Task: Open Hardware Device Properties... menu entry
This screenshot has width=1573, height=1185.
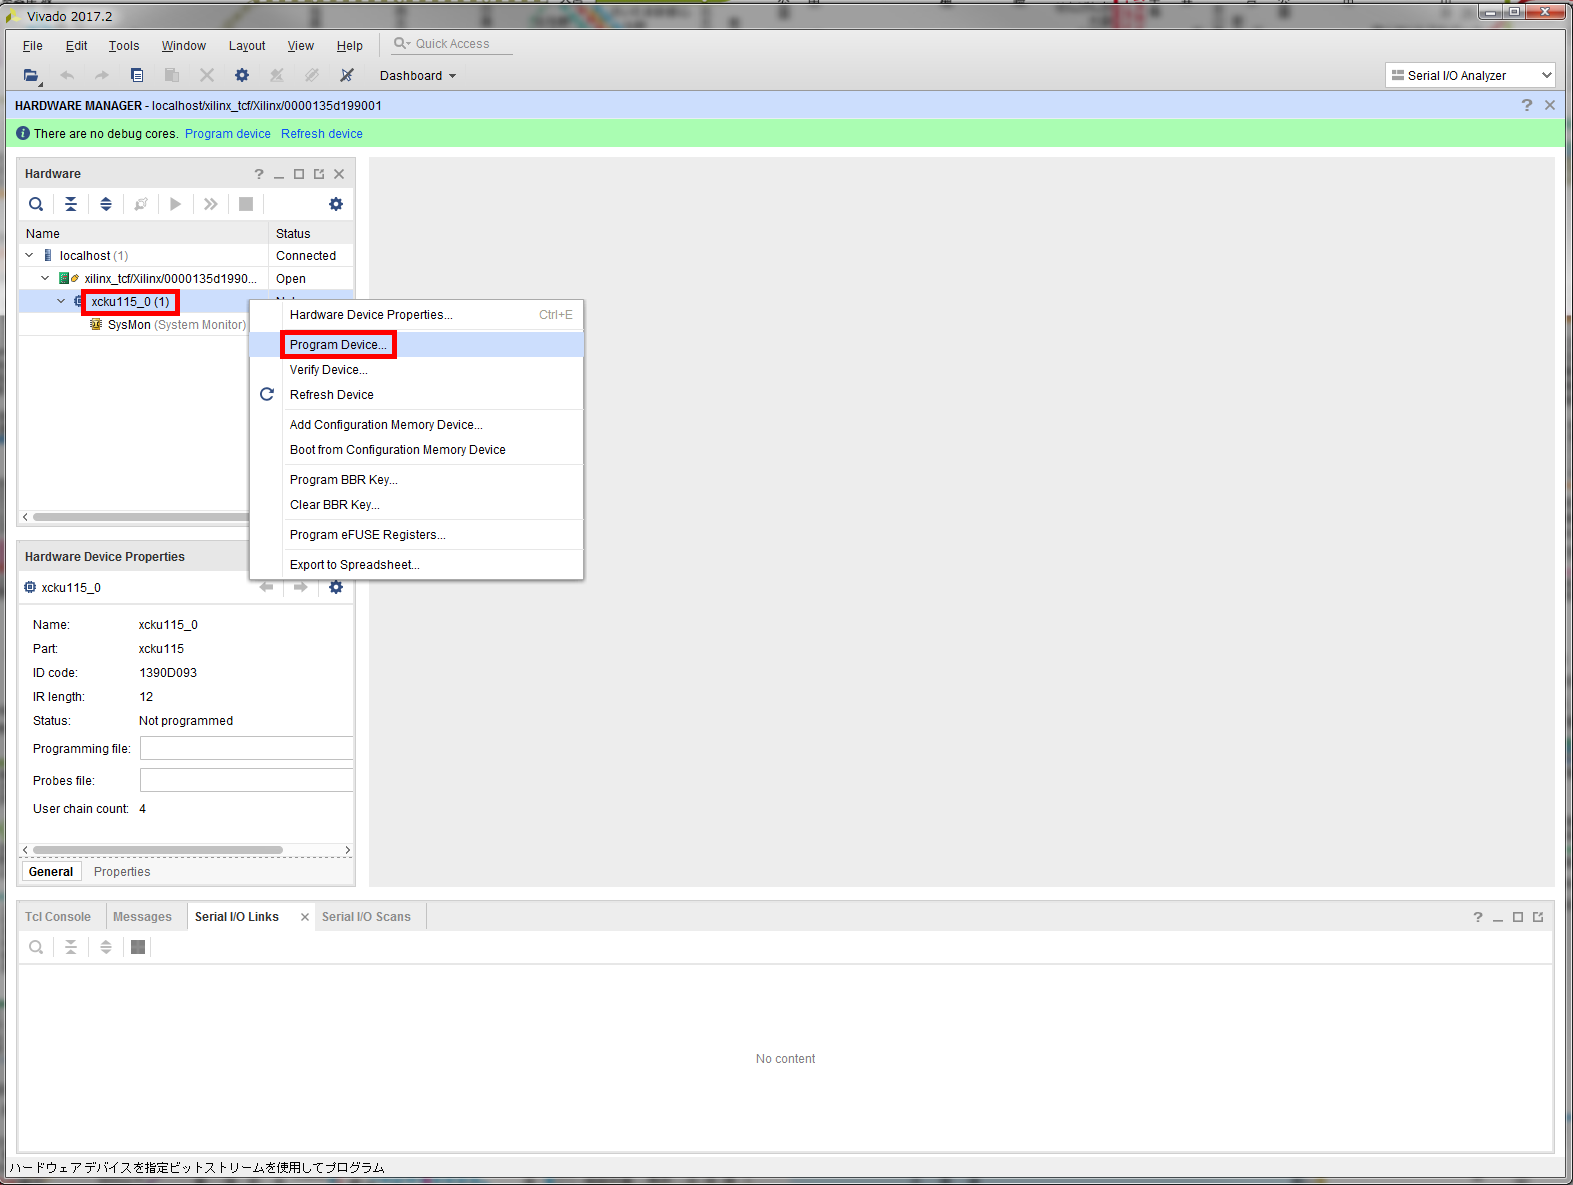Action: pos(416,315)
